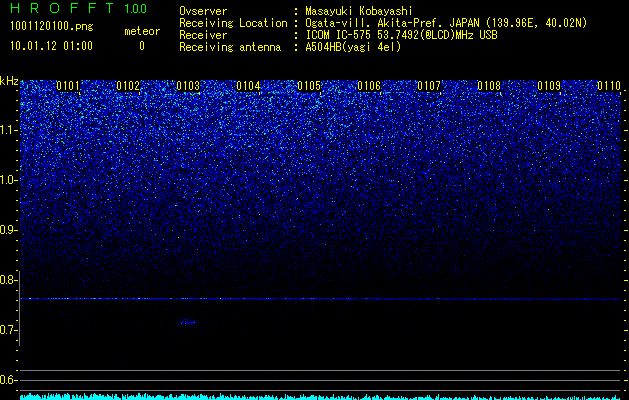629x400 pixels.
Task: Click the cyan signal level graph at bottom
Action: coord(320,397)
